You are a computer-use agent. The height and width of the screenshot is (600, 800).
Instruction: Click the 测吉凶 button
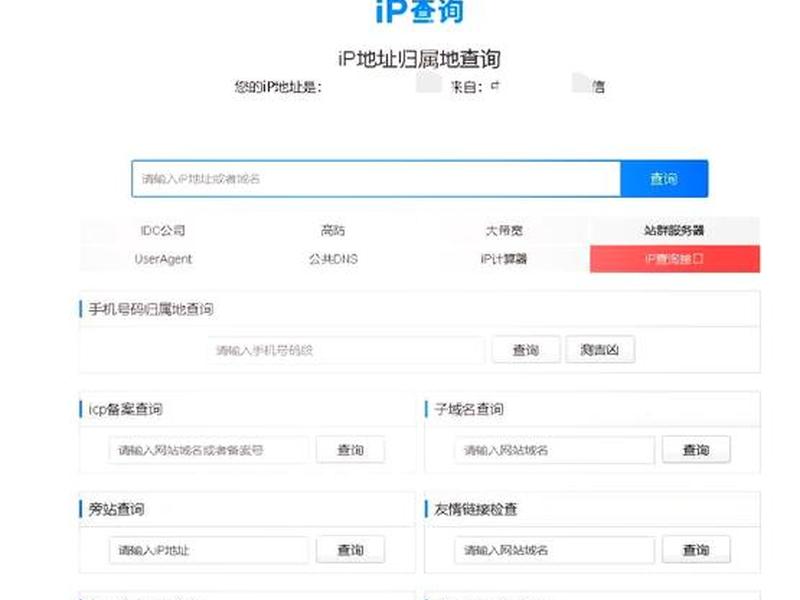click(x=600, y=350)
